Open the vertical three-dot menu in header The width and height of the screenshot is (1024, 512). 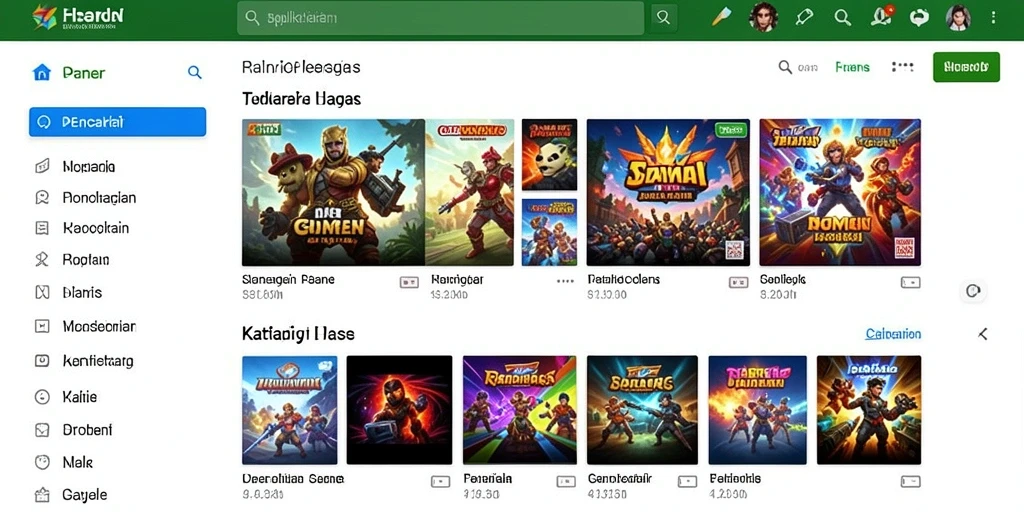[993, 18]
